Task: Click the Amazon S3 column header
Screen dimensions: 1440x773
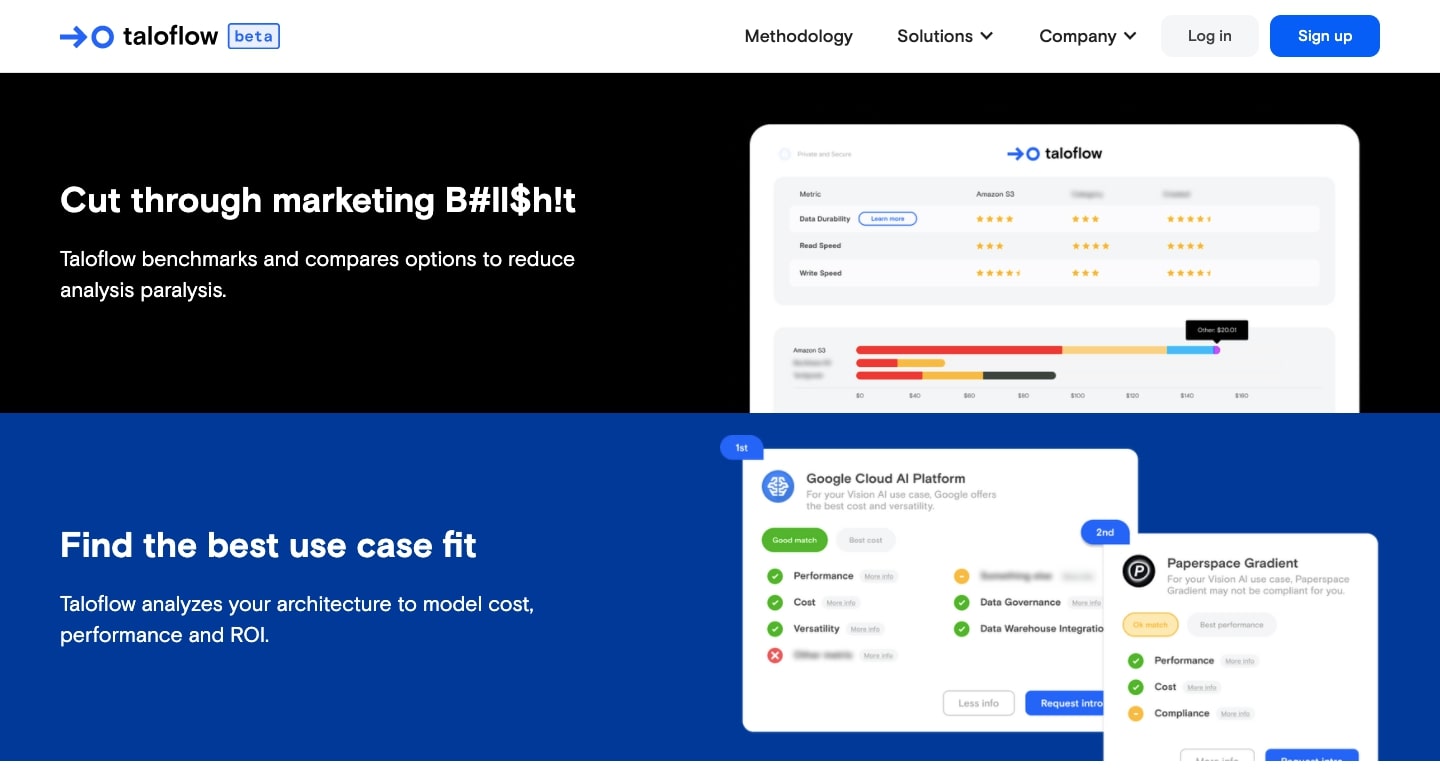Action: [x=994, y=194]
